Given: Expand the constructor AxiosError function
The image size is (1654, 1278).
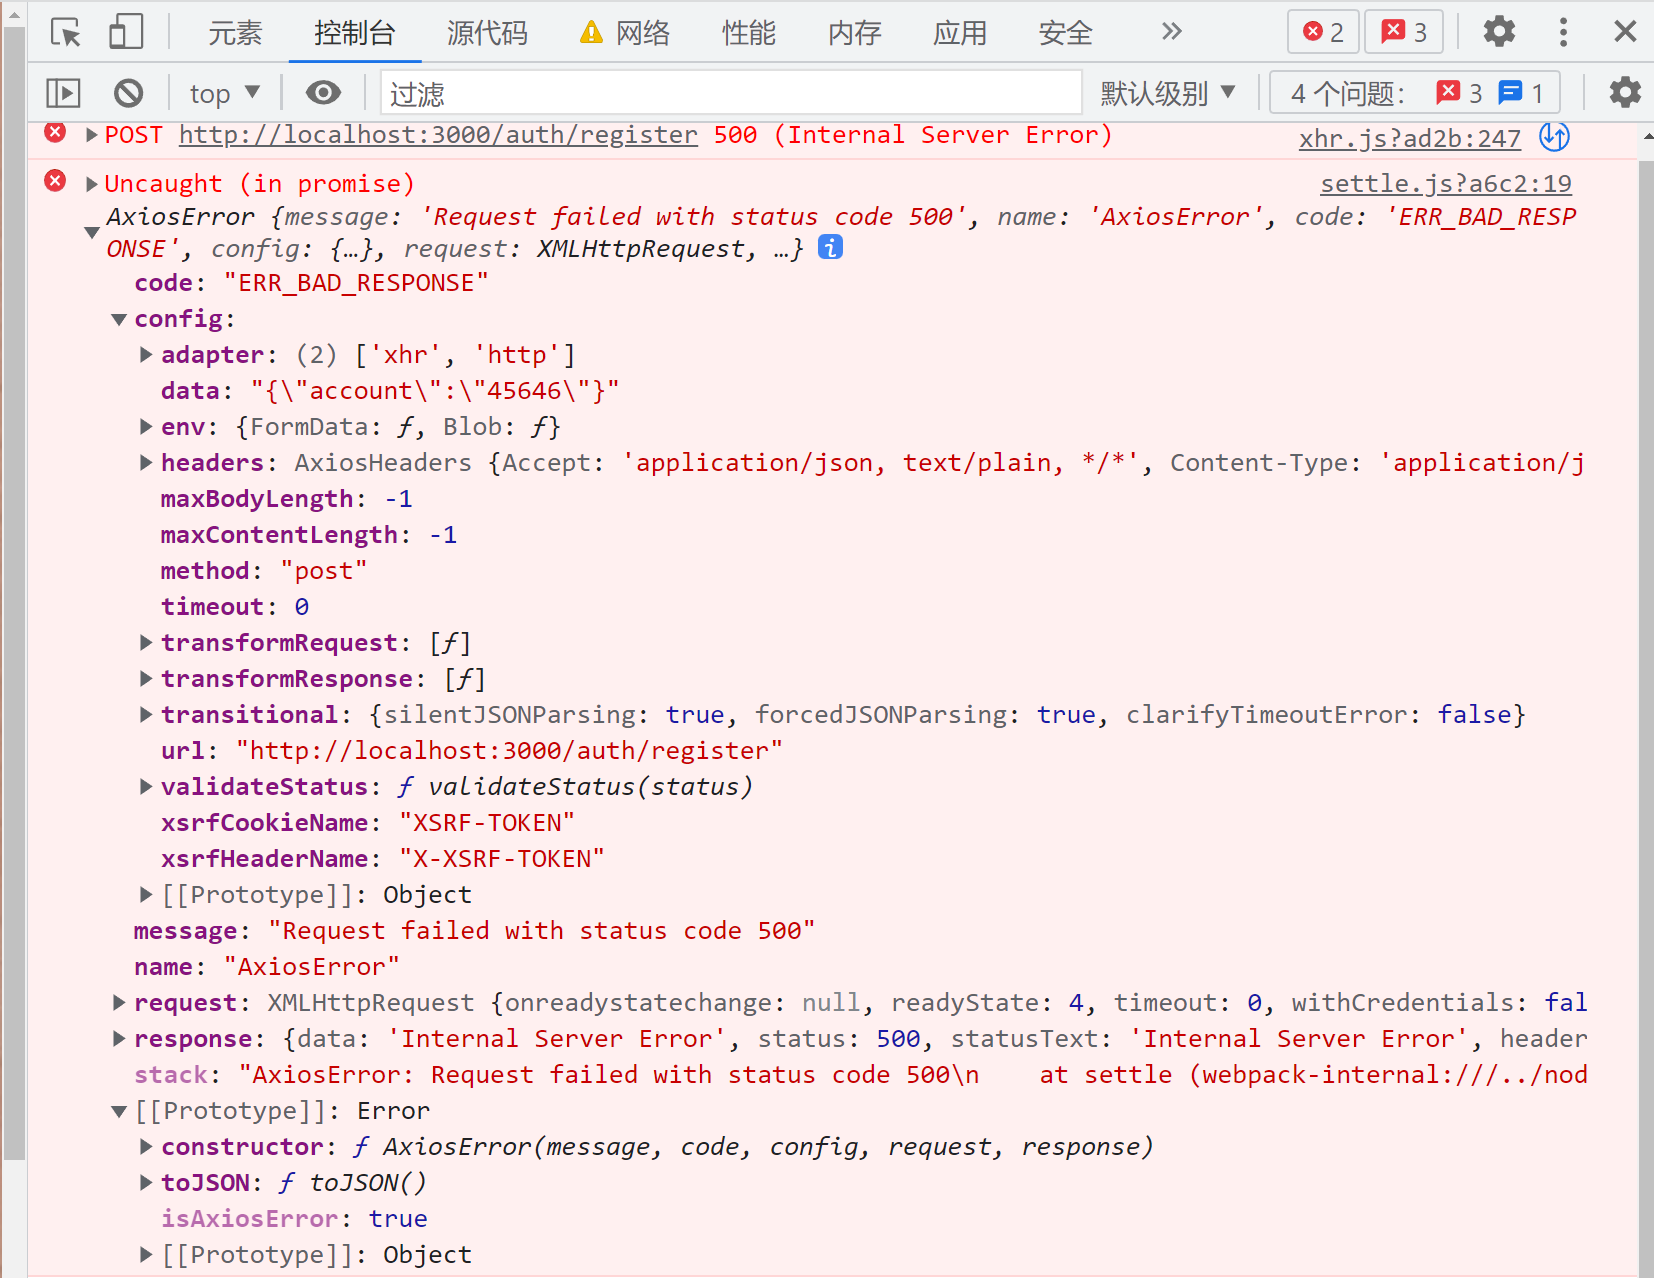Looking at the screenshot, I should (146, 1147).
